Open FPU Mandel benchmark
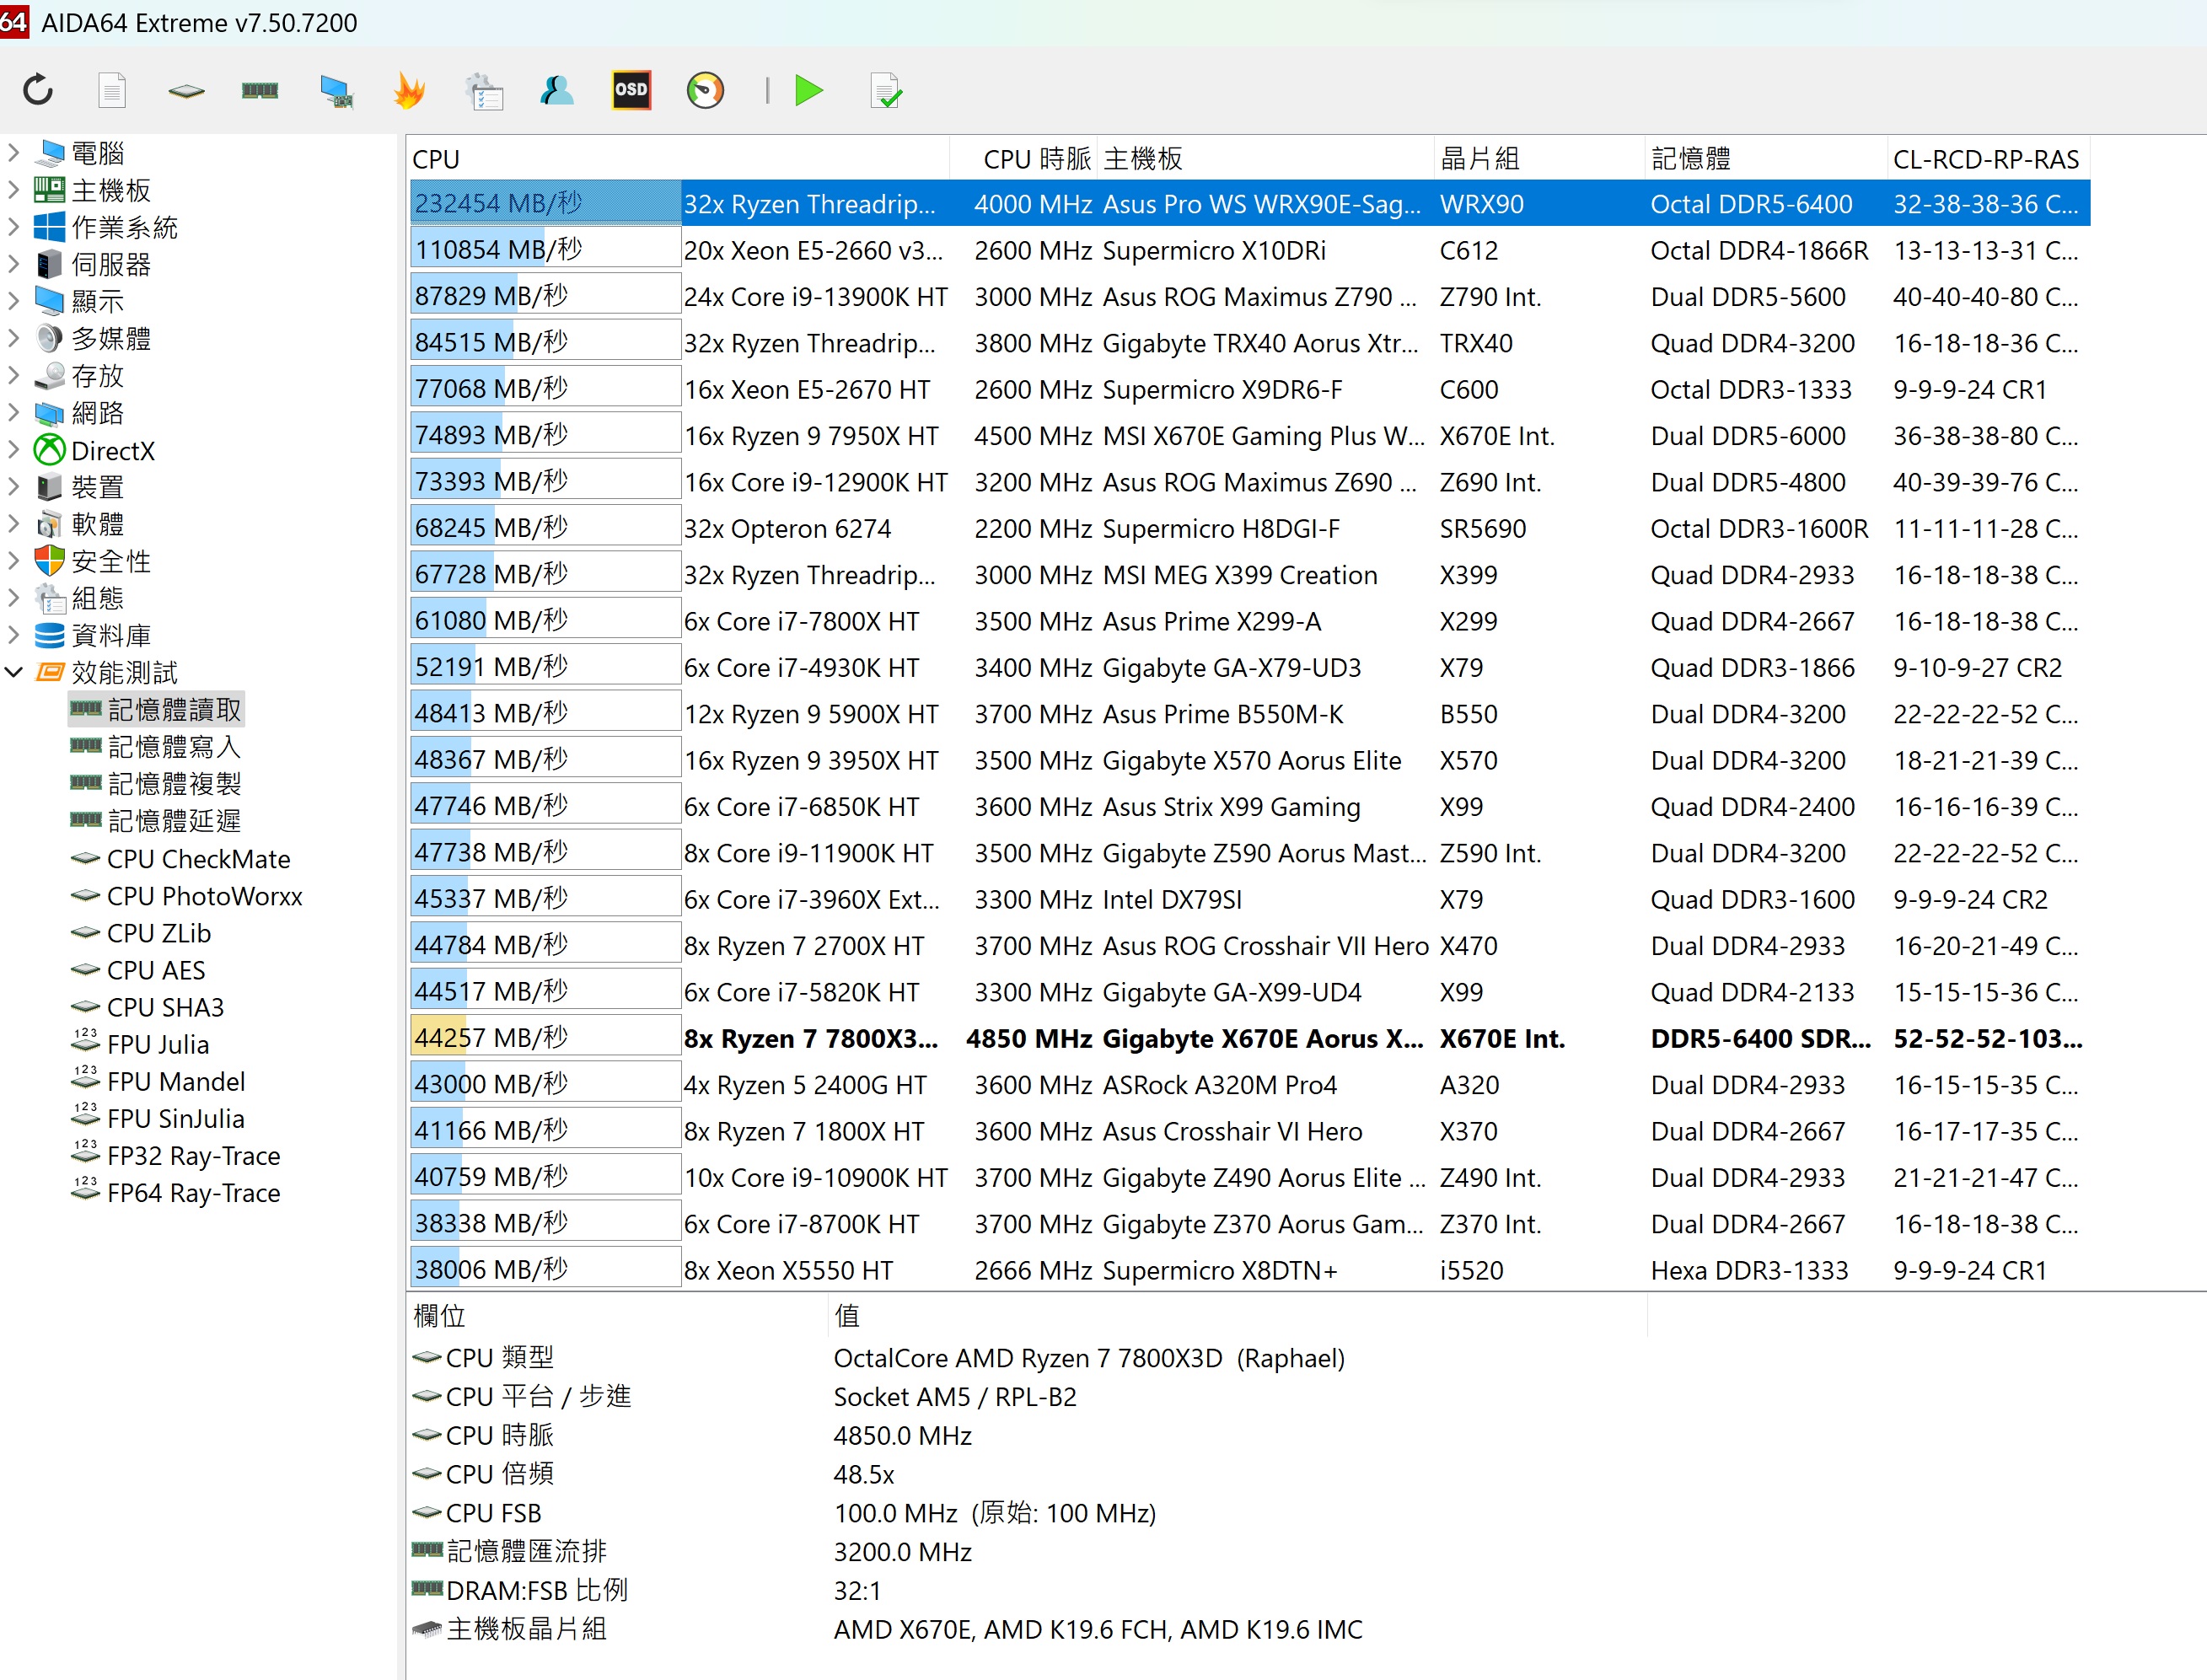This screenshot has width=2207, height=1680. [158, 1081]
